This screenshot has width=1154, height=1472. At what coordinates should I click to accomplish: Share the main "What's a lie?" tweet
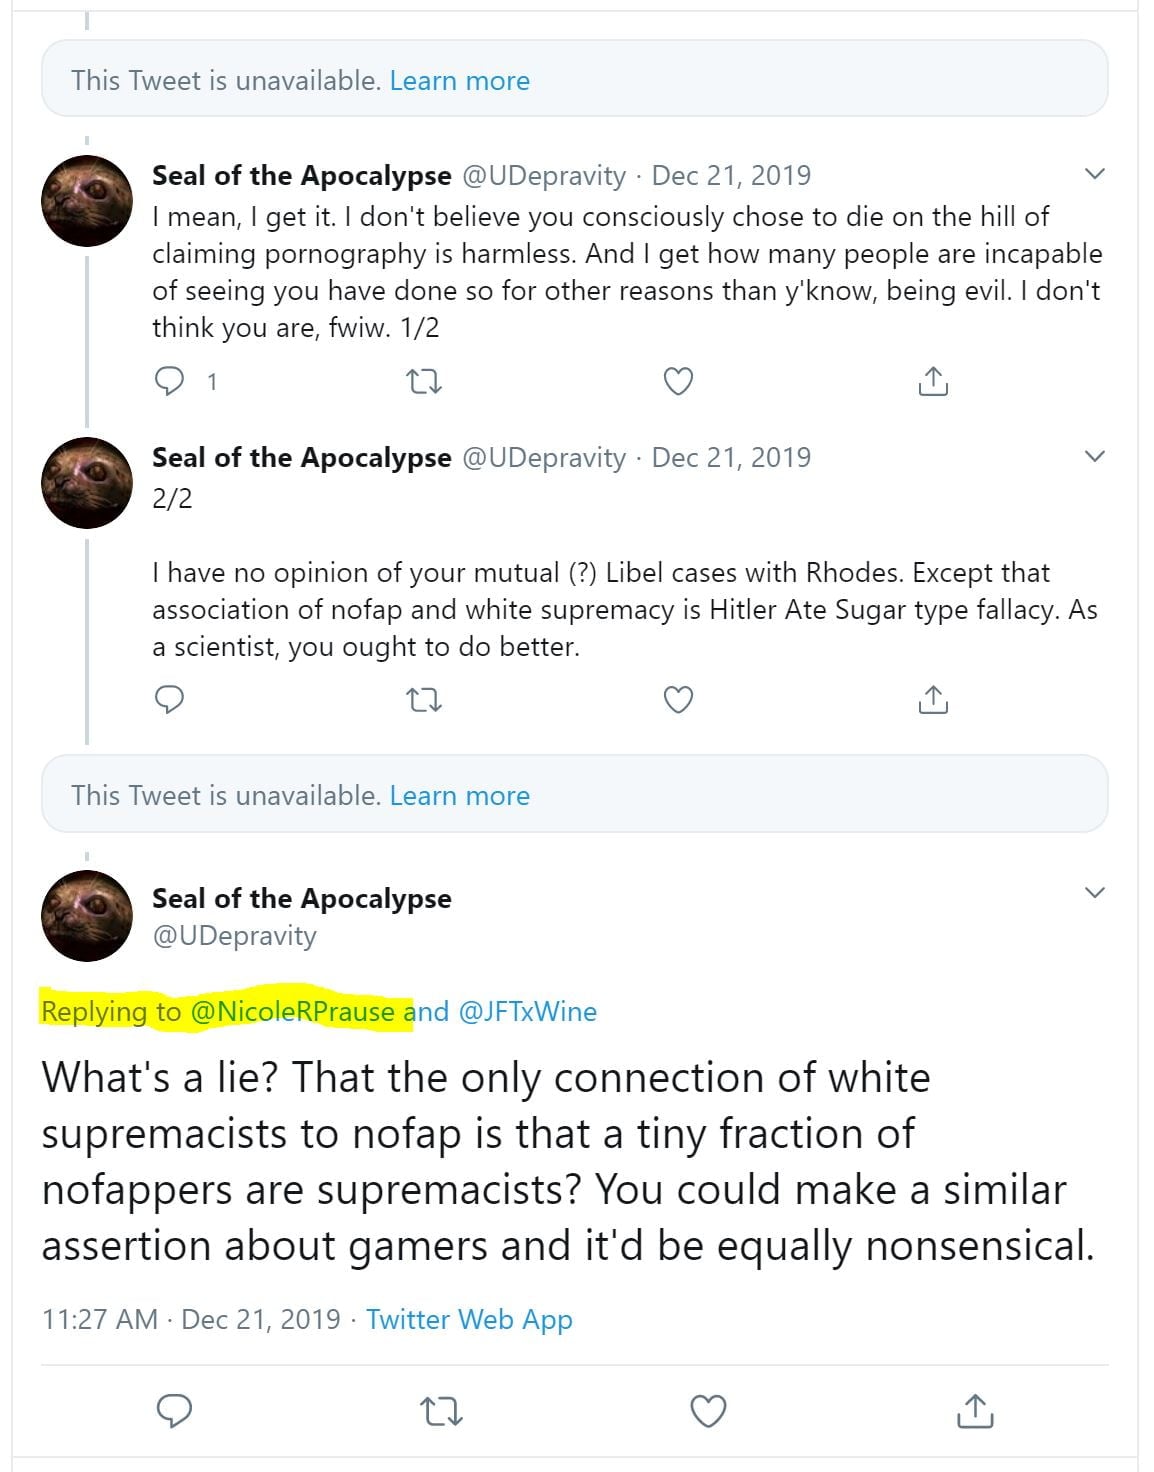click(975, 1411)
